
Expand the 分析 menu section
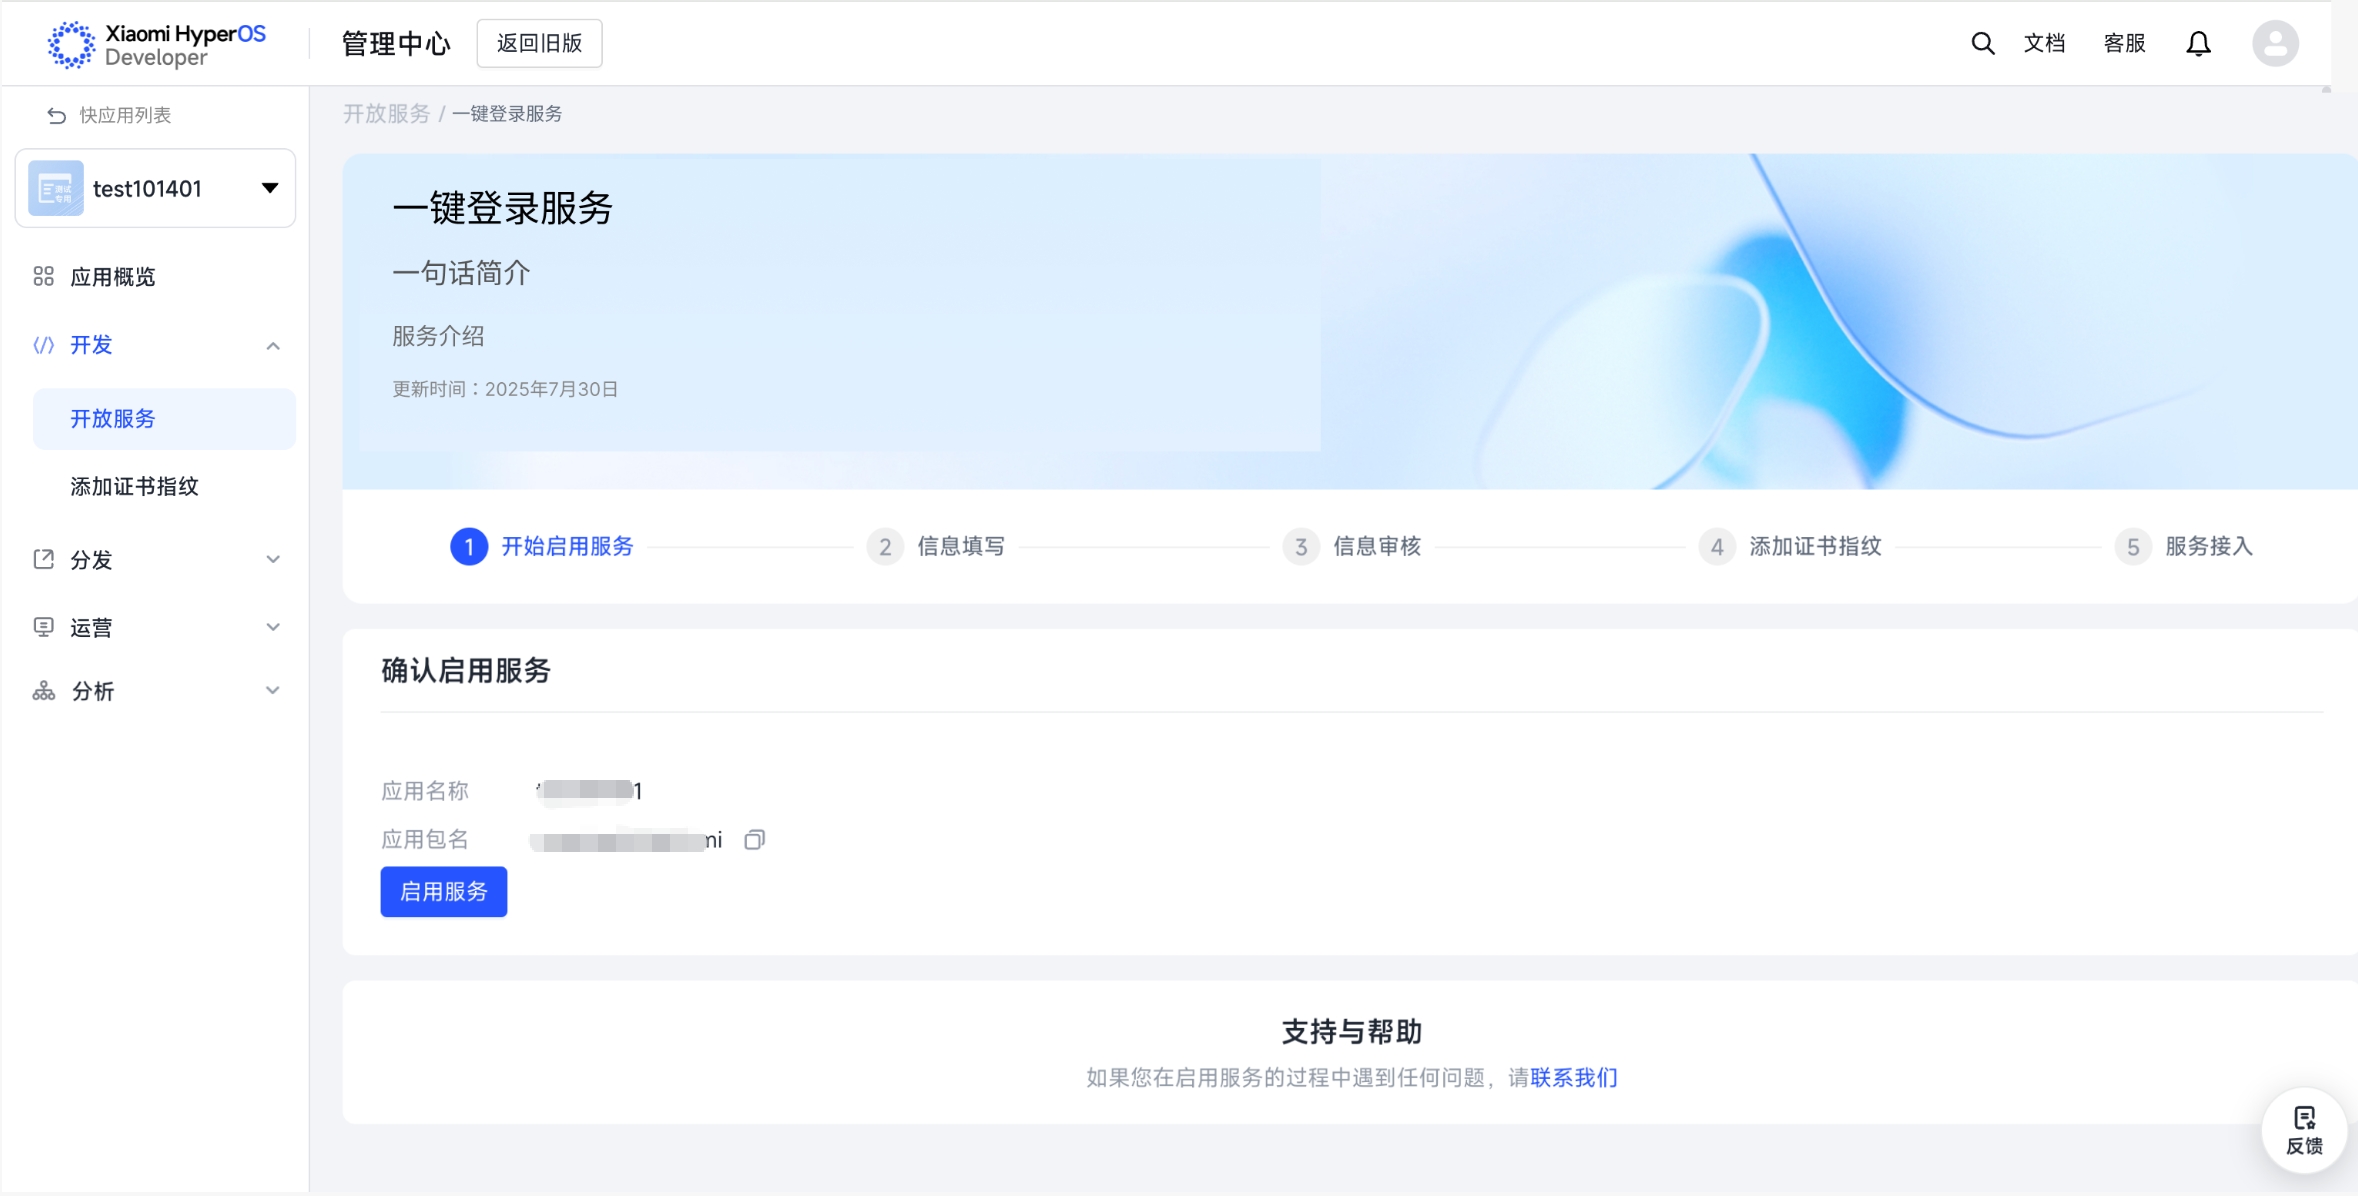[272, 691]
